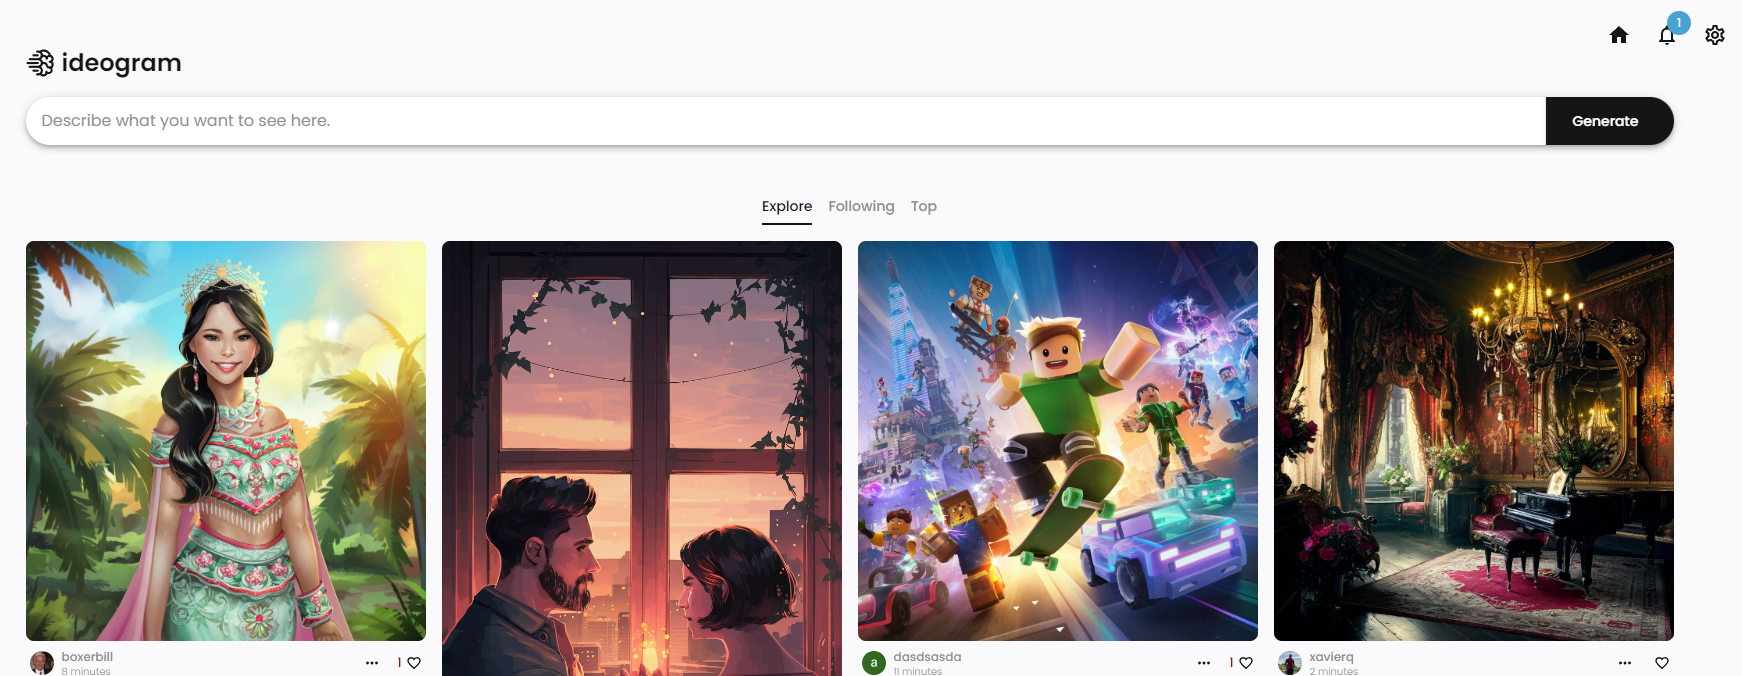Open boxerbill's profile avatar
Screen dimensions: 1742x676
42,663
